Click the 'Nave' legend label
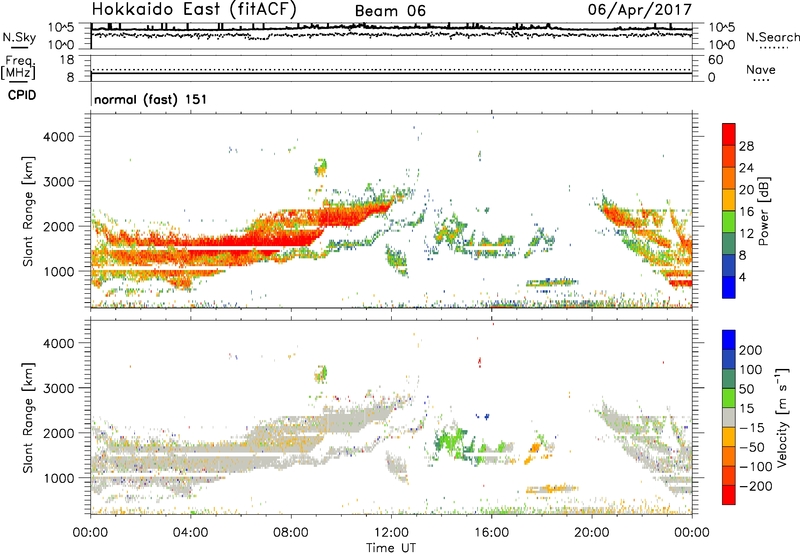The width and height of the screenshot is (800, 554). 761,70
